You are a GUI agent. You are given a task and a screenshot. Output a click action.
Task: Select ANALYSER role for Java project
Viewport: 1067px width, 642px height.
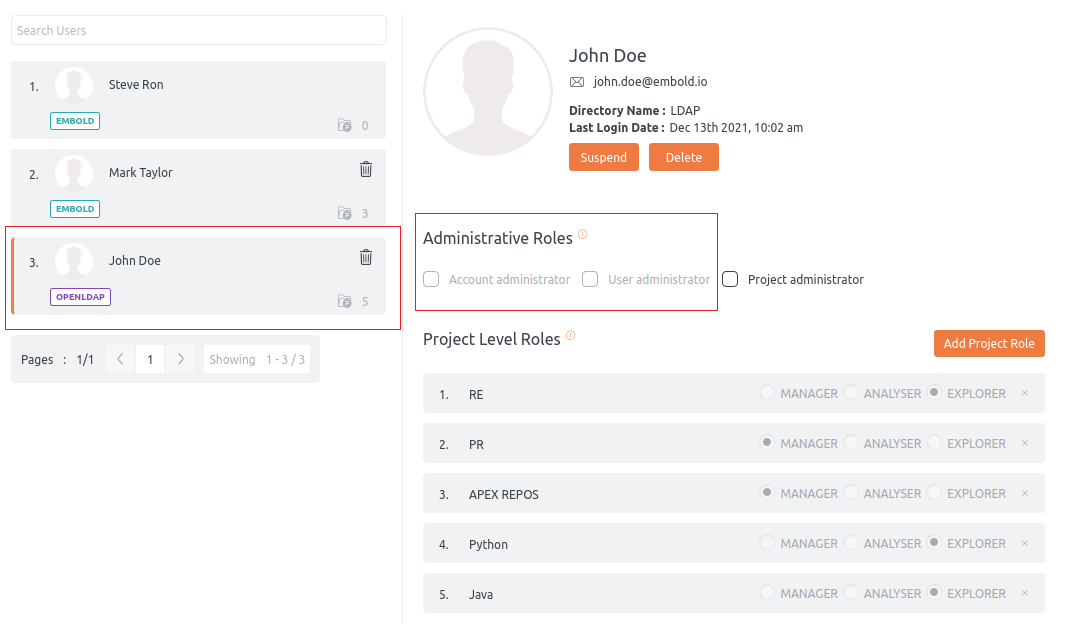tap(851, 593)
